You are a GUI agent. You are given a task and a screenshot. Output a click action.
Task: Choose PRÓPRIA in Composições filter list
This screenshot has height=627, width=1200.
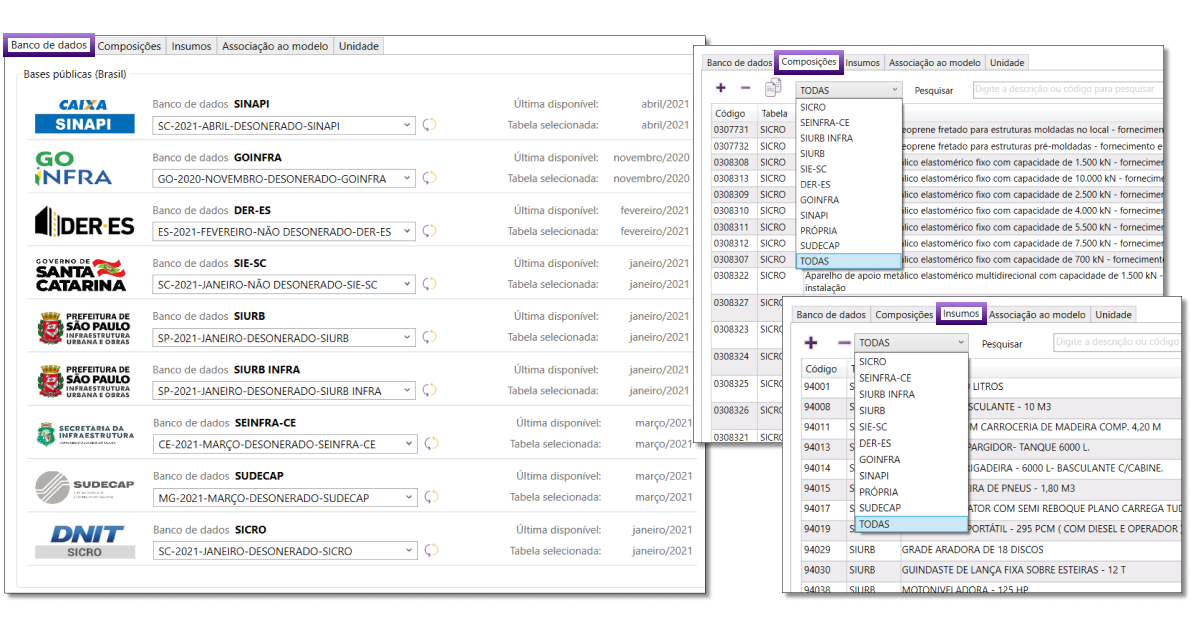pos(849,231)
